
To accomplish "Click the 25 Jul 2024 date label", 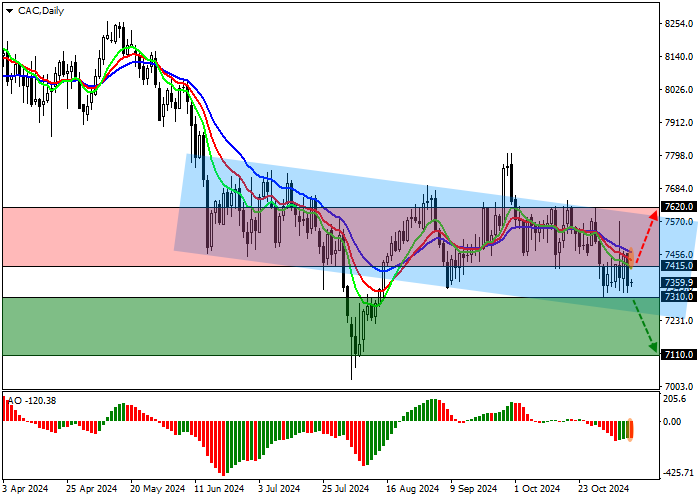I will pyautogui.click(x=346, y=489).
